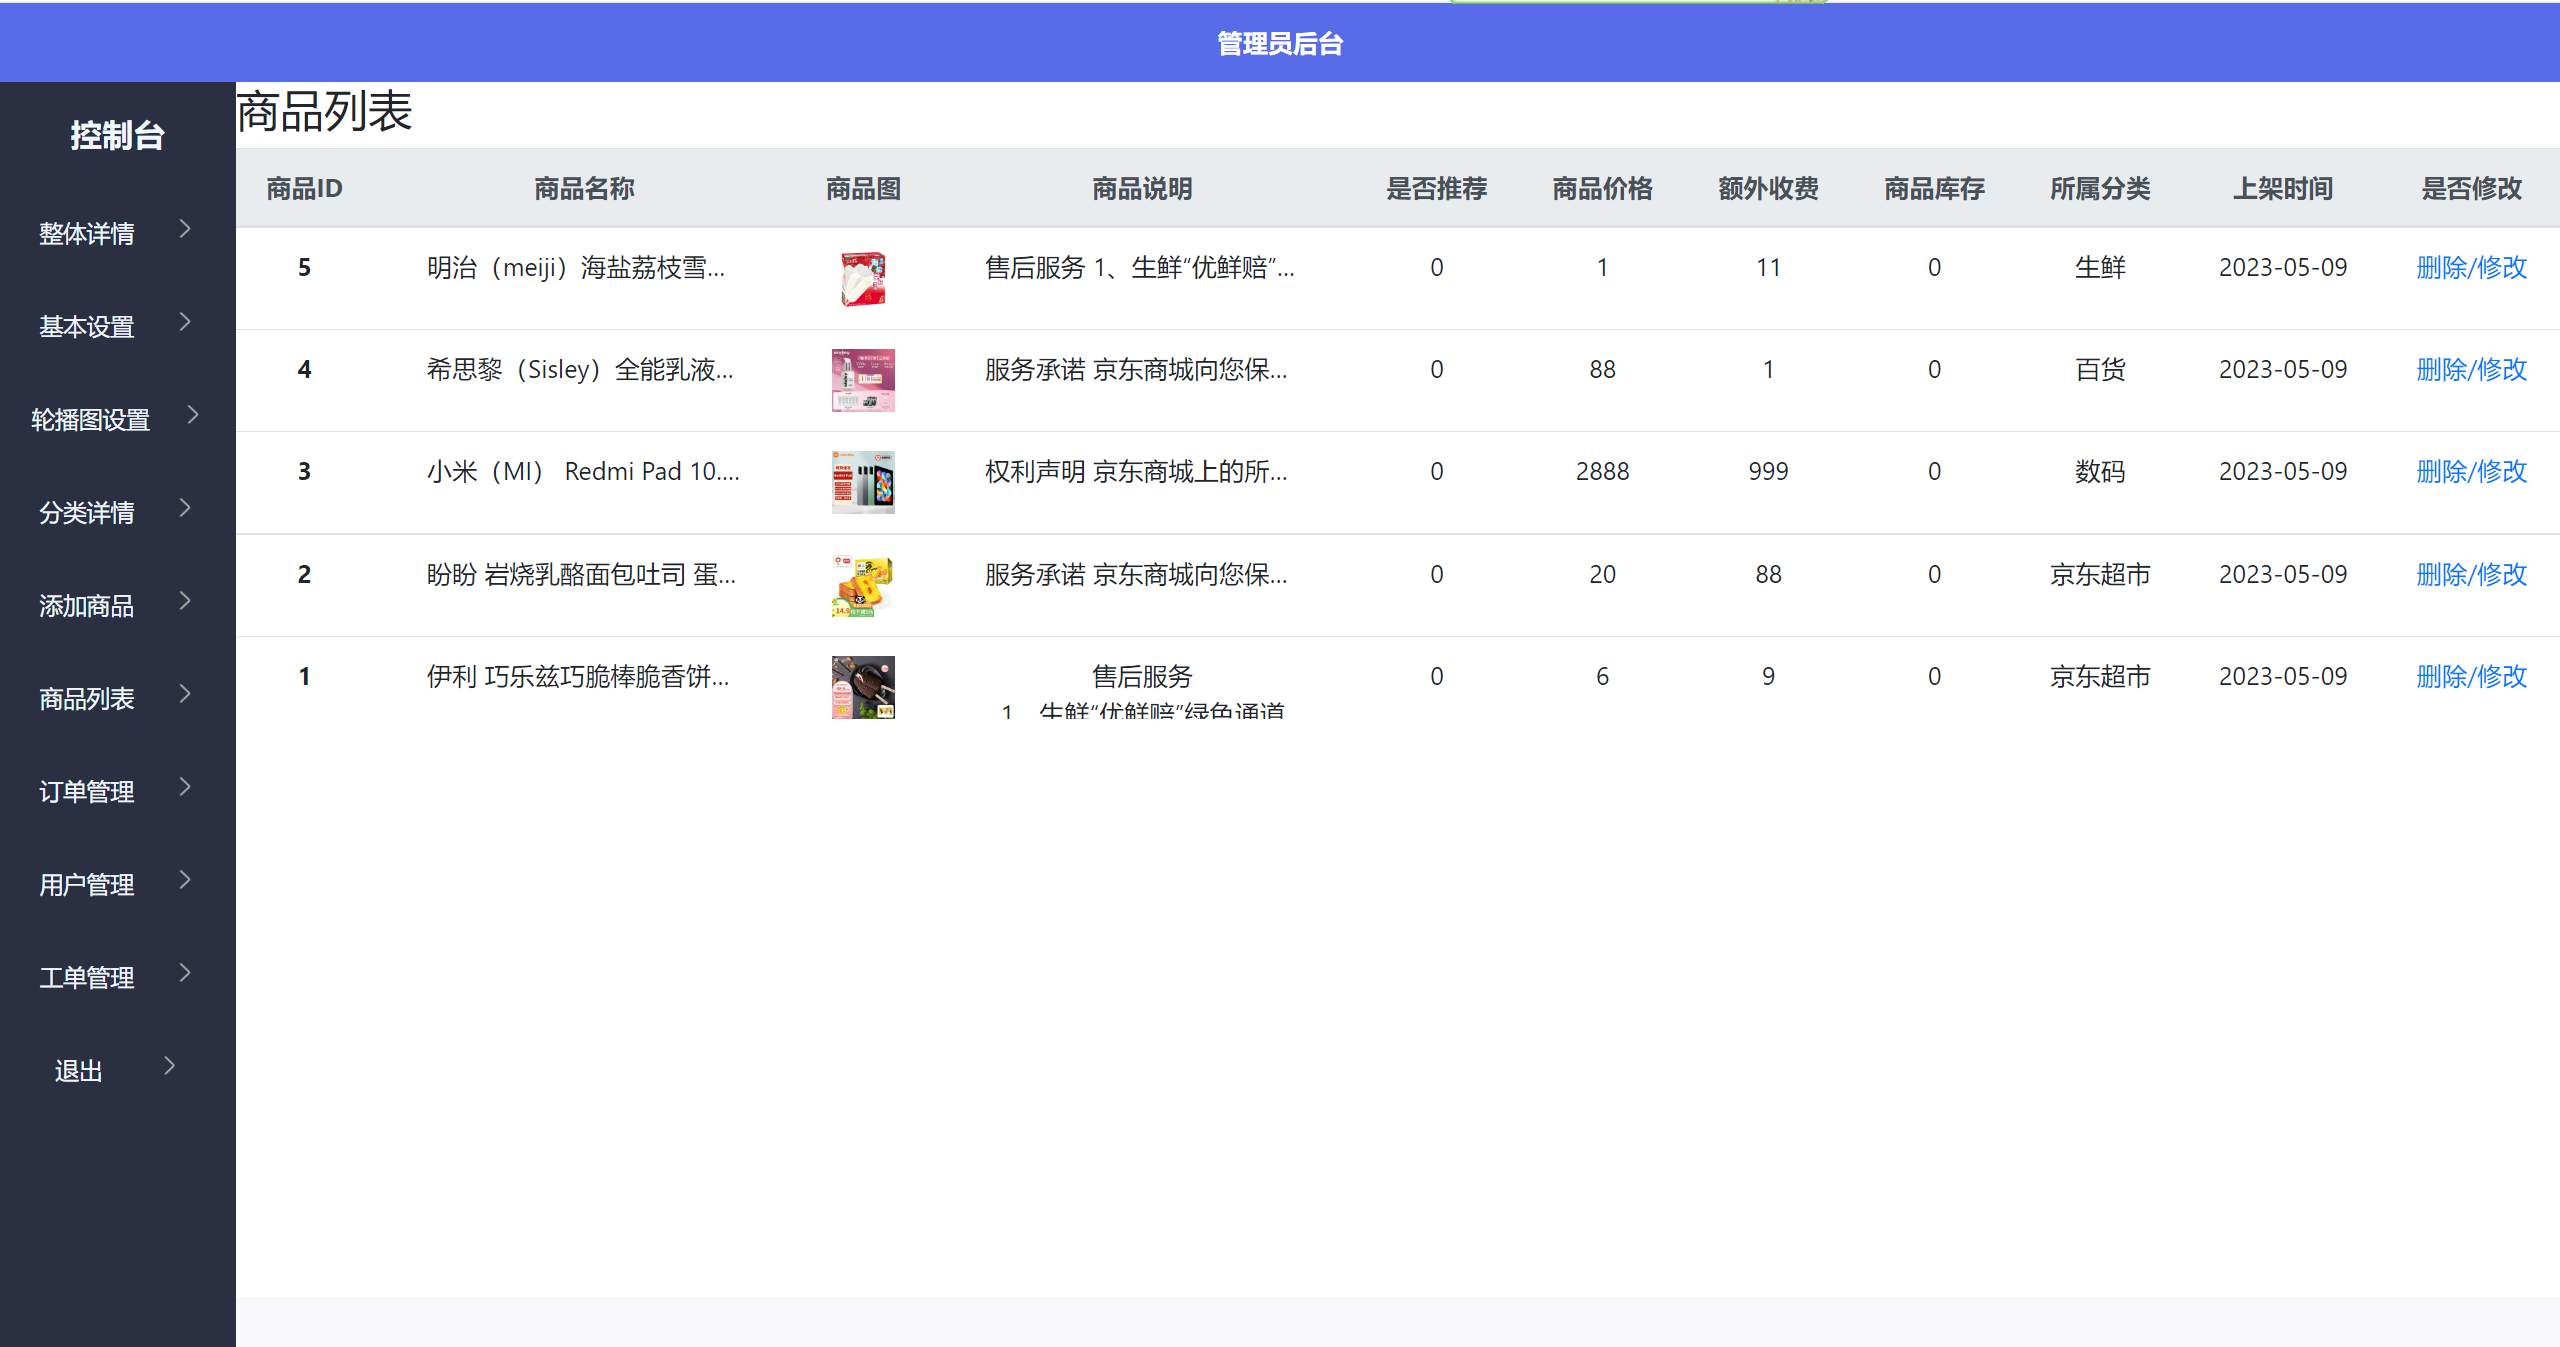Click the 商品价格 column header
2560x1347 pixels.
tap(1602, 189)
